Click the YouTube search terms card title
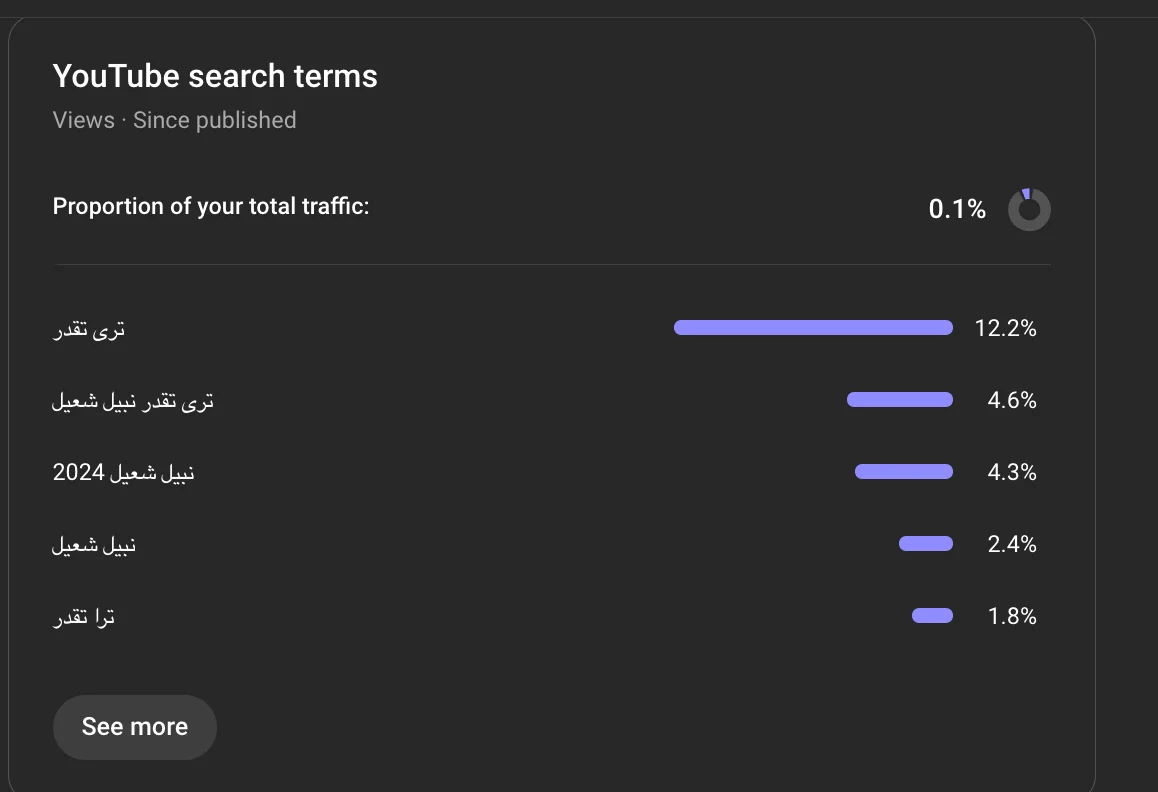 point(215,76)
